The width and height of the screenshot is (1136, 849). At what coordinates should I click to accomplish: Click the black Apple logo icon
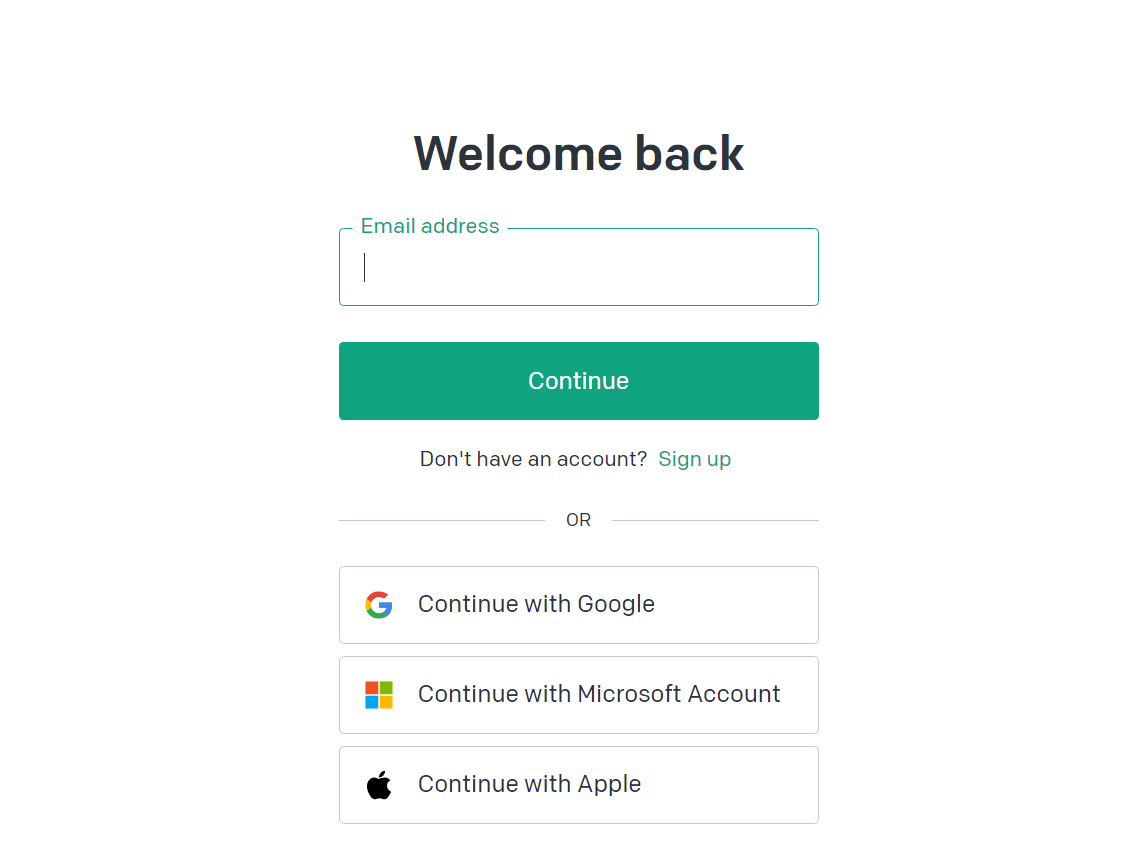379,785
